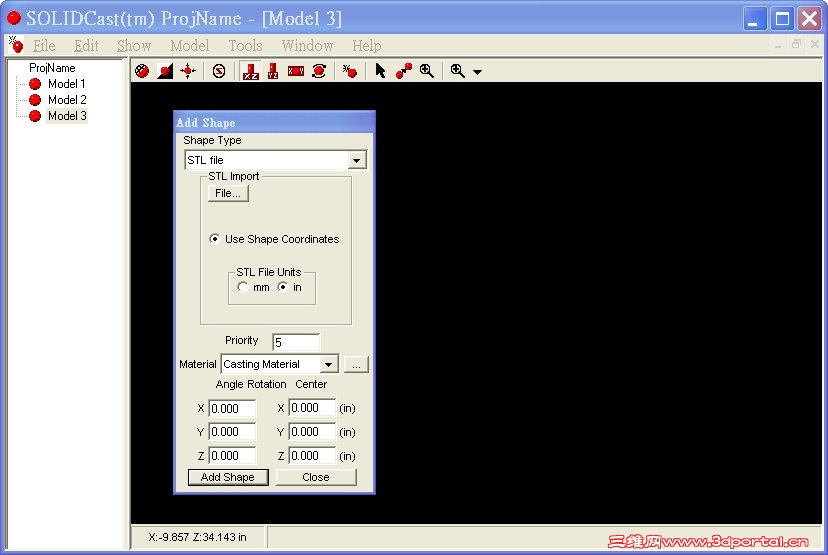This screenshot has width=828, height=555.
Task: Click the File... button in STL Import
Action: coord(228,193)
